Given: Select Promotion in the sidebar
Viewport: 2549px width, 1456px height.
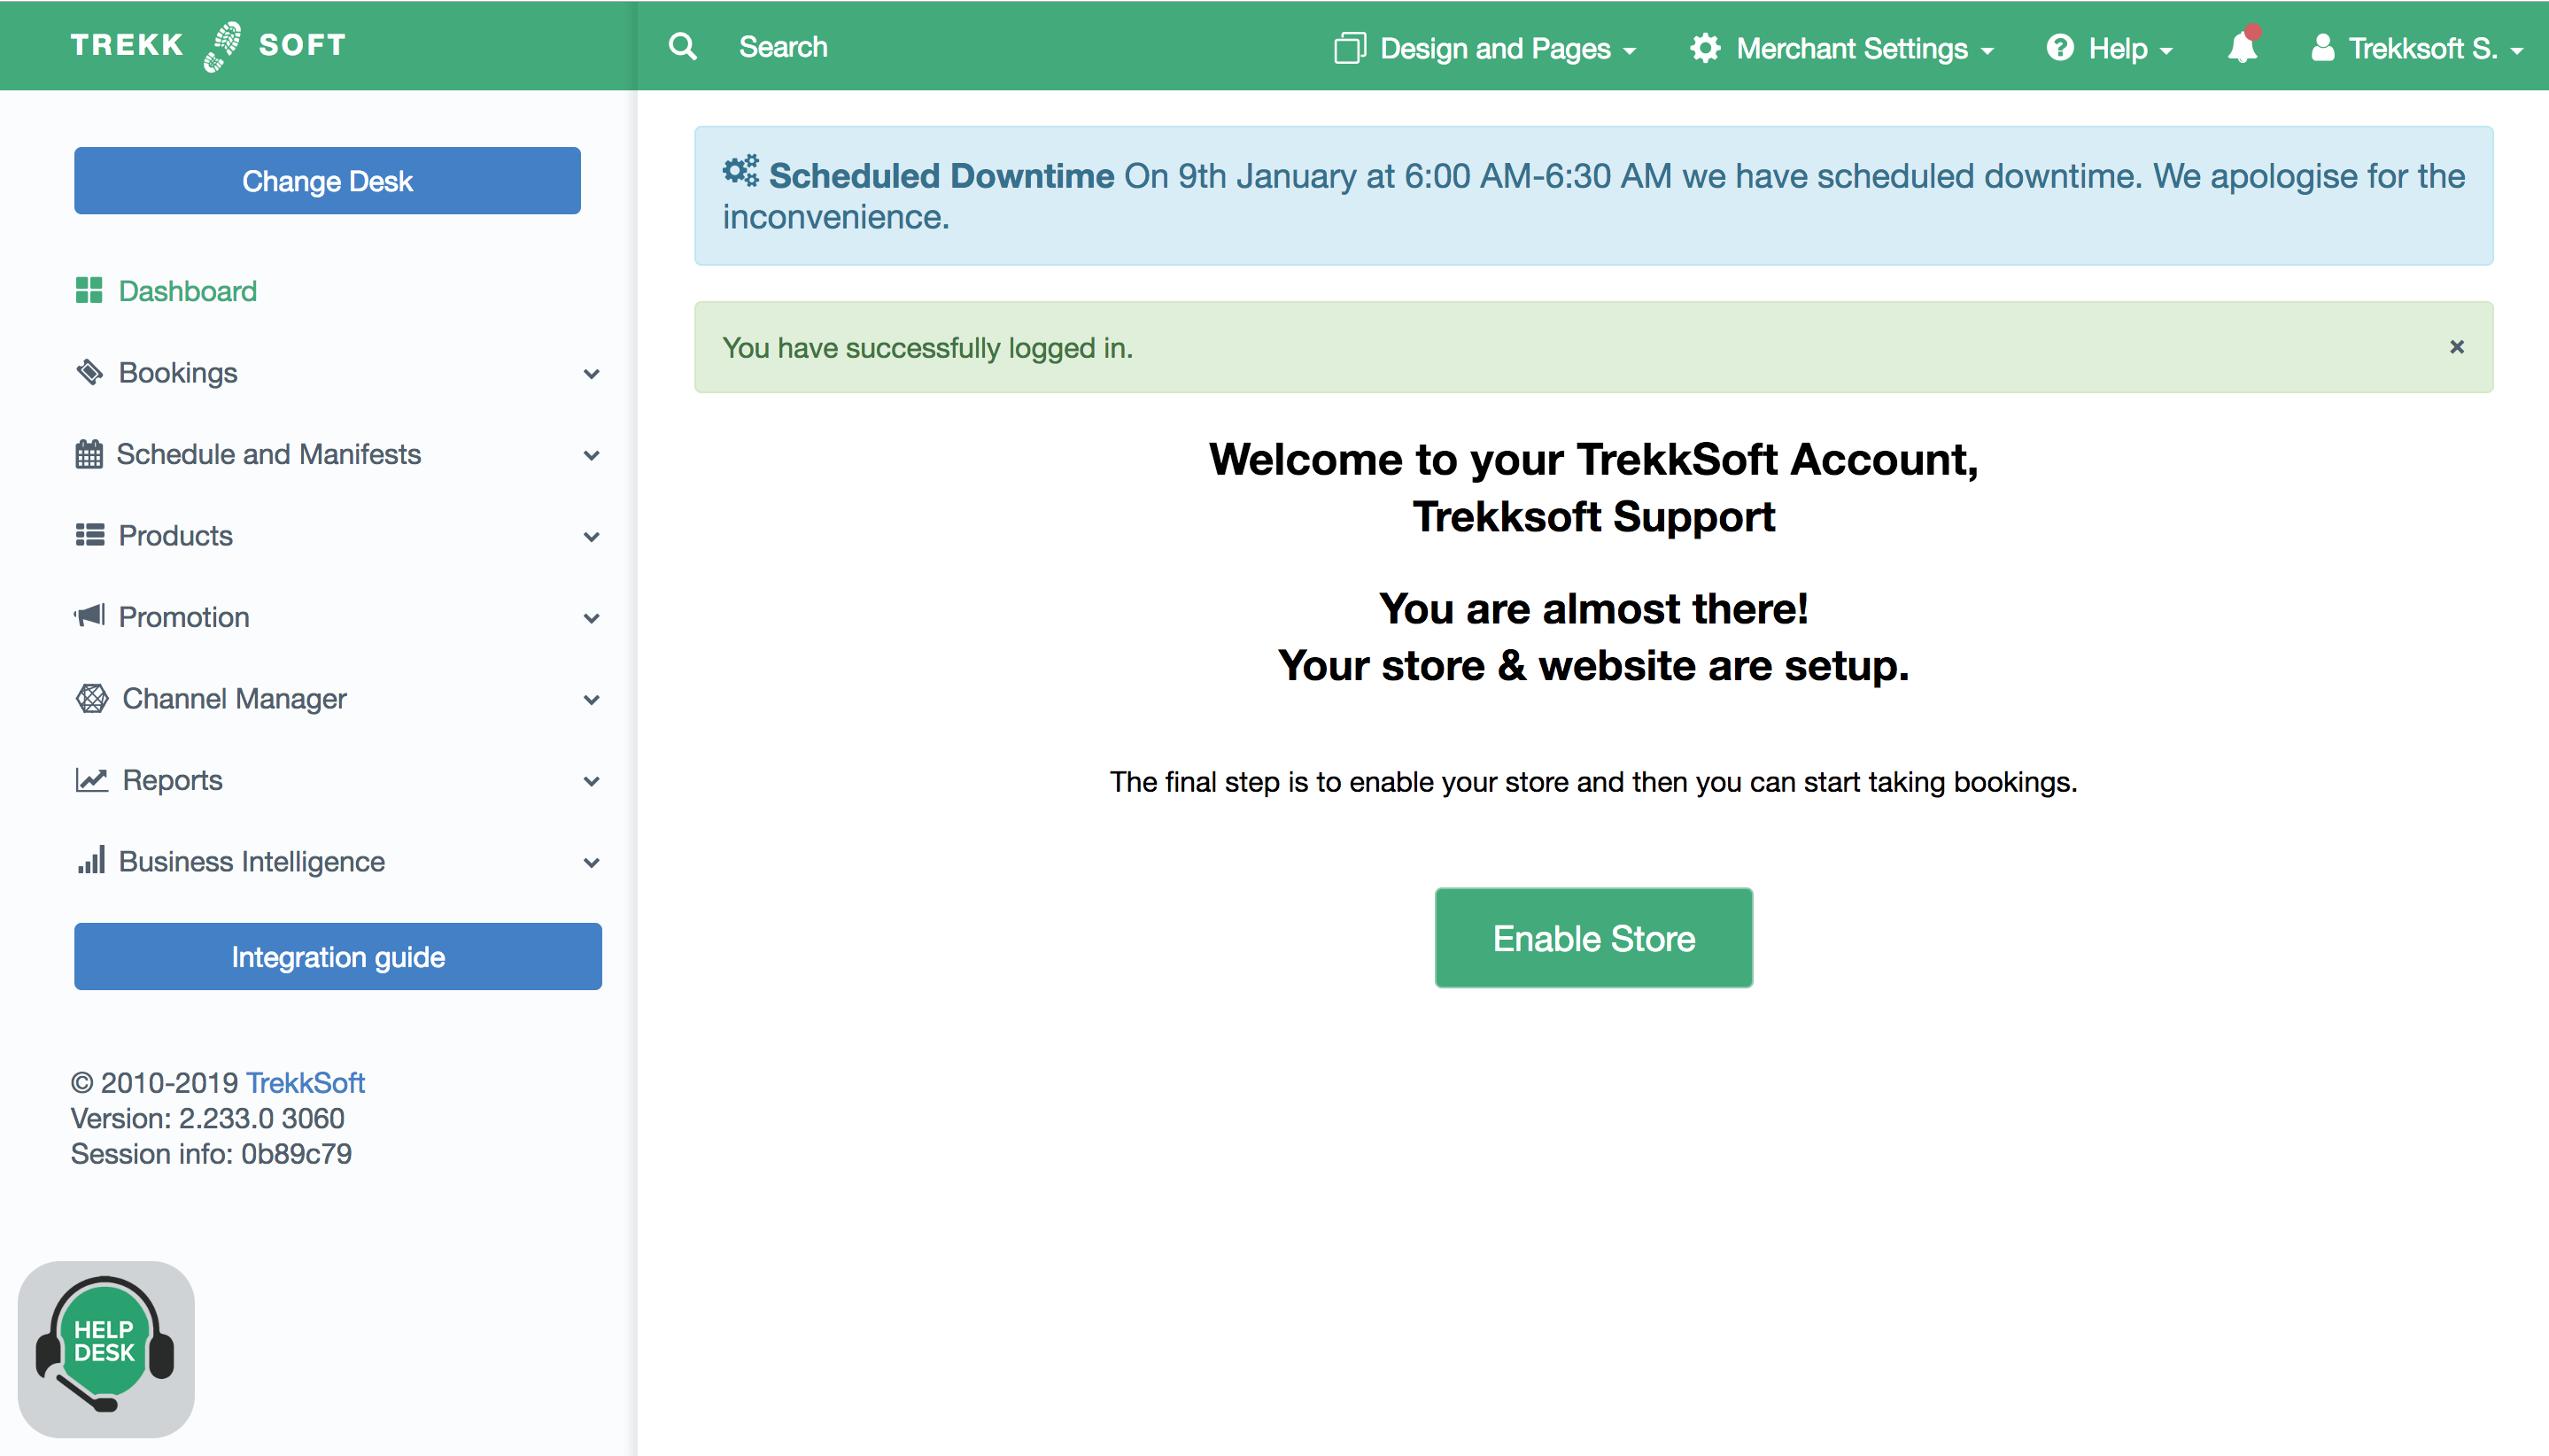Looking at the screenshot, I should [184, 616].
